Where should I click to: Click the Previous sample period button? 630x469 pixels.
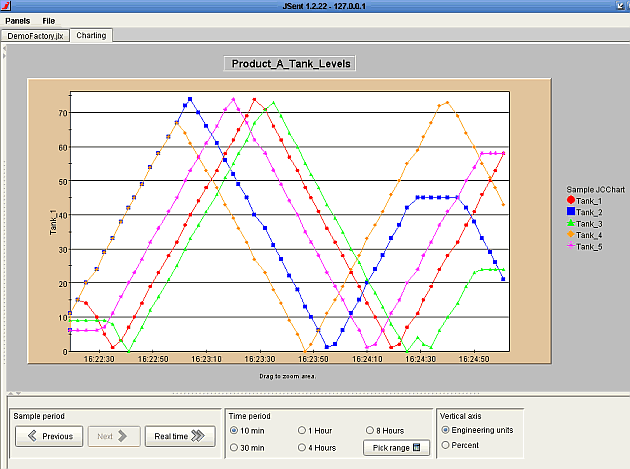pos(49,436)
